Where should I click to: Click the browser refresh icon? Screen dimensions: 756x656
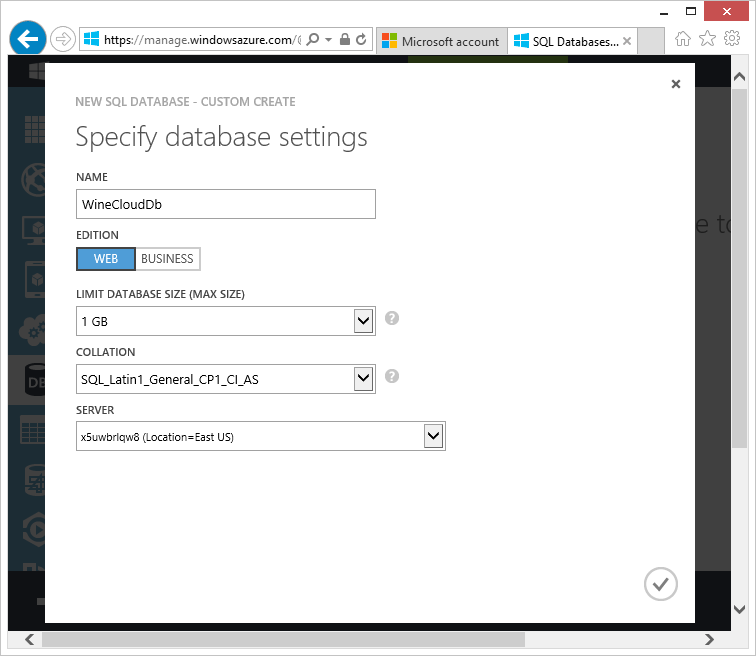(361, 39)
